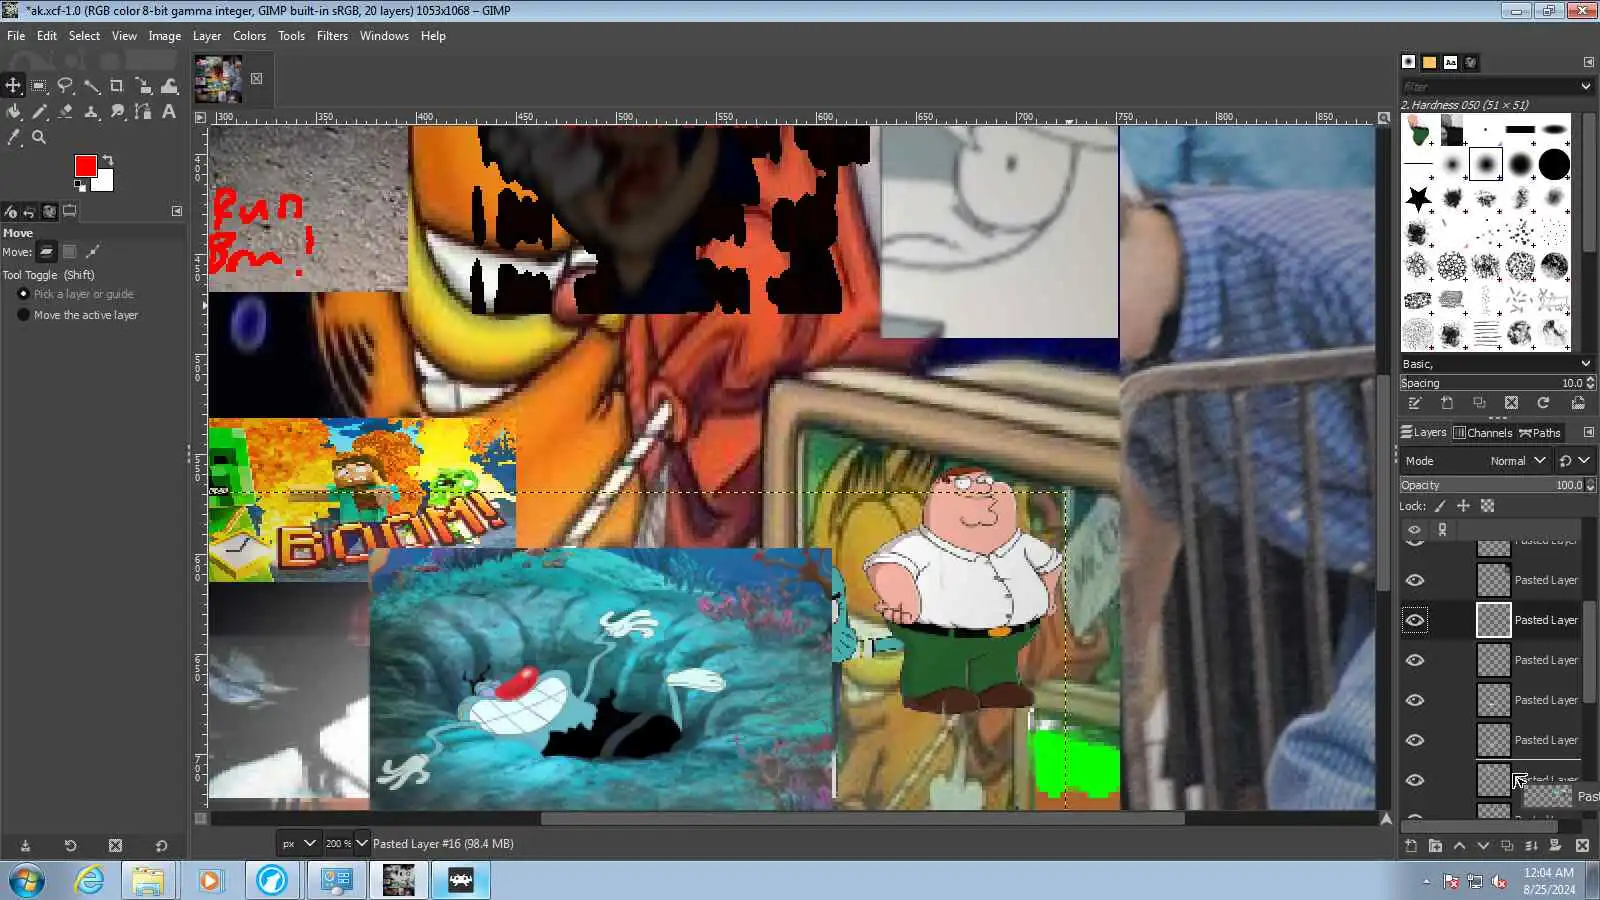This screenshot has height=900, width=1600.
Task: Select the Eraser tool
Action: click(x=65, y=112)
